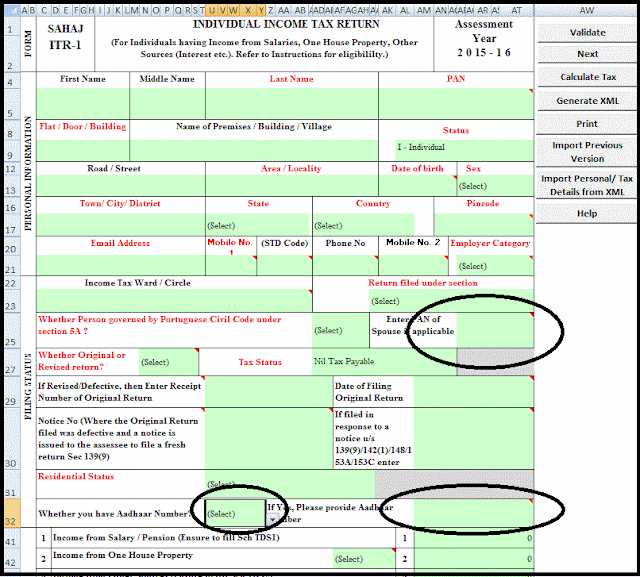Select row header 27

coord(11,362)
